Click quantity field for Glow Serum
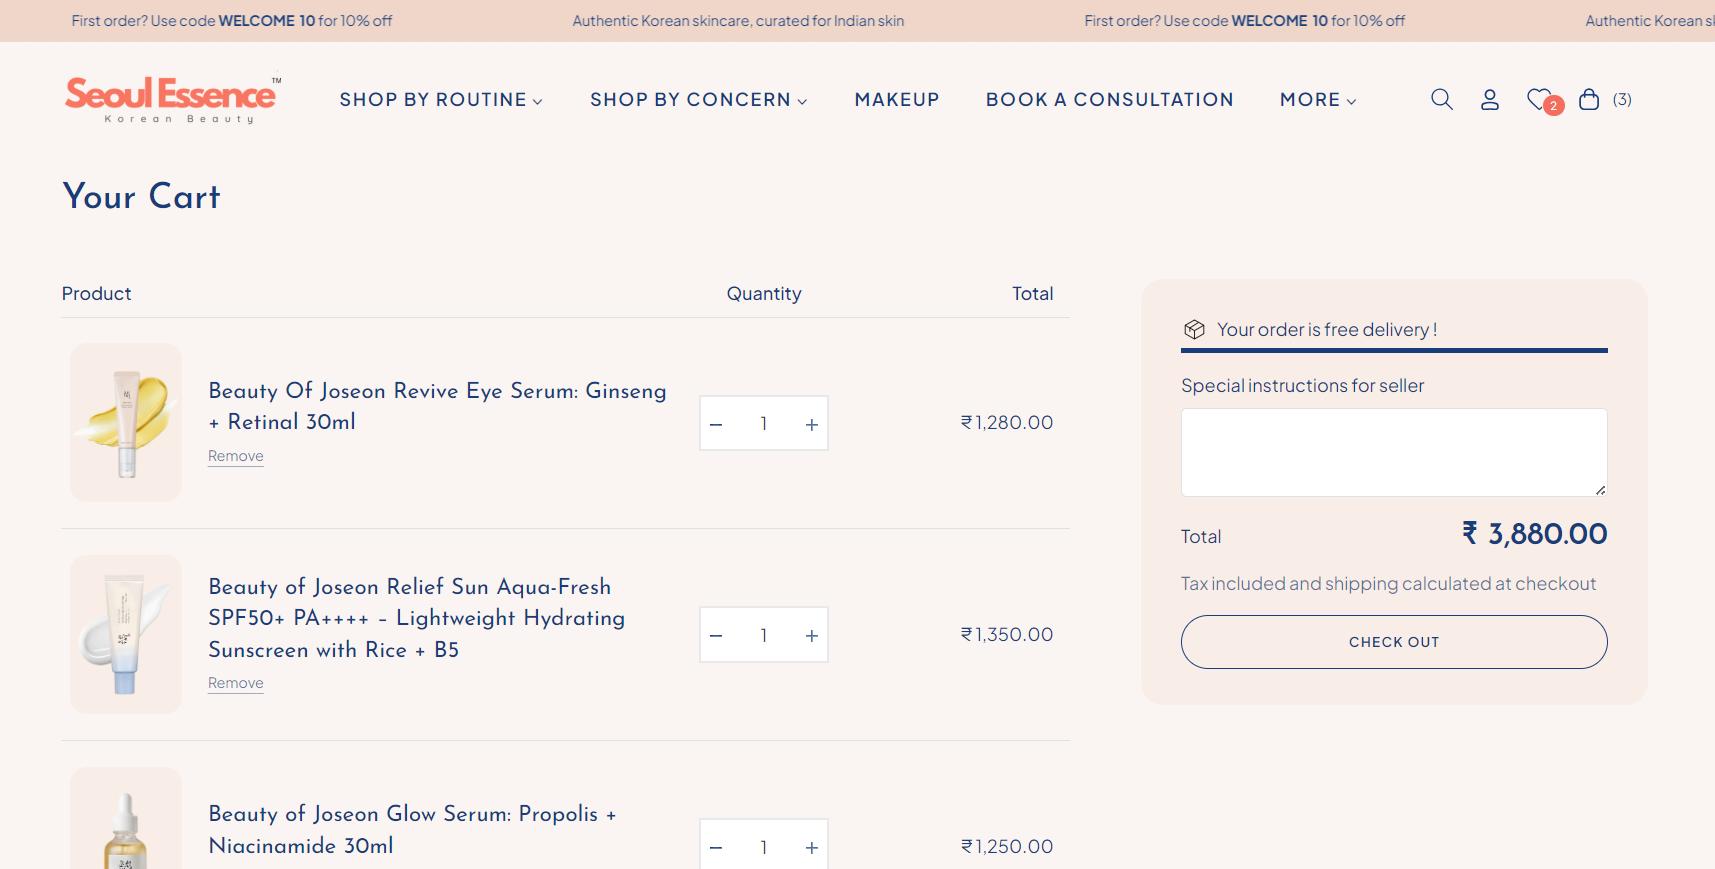Screen dimensions: 1715x869 (764, 847)
